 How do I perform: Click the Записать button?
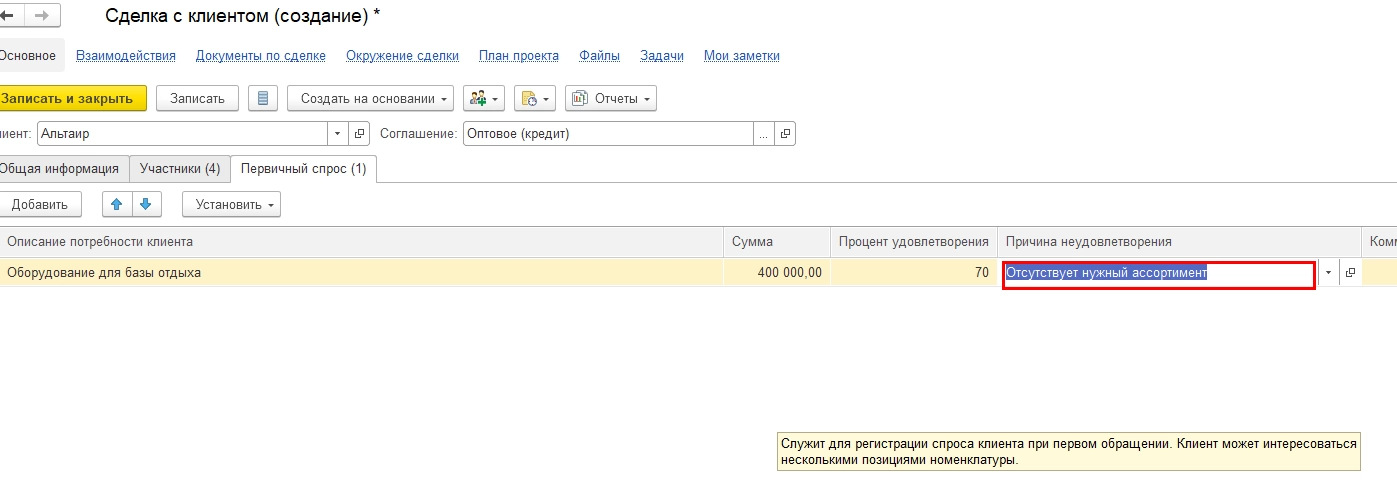(197, 98)
